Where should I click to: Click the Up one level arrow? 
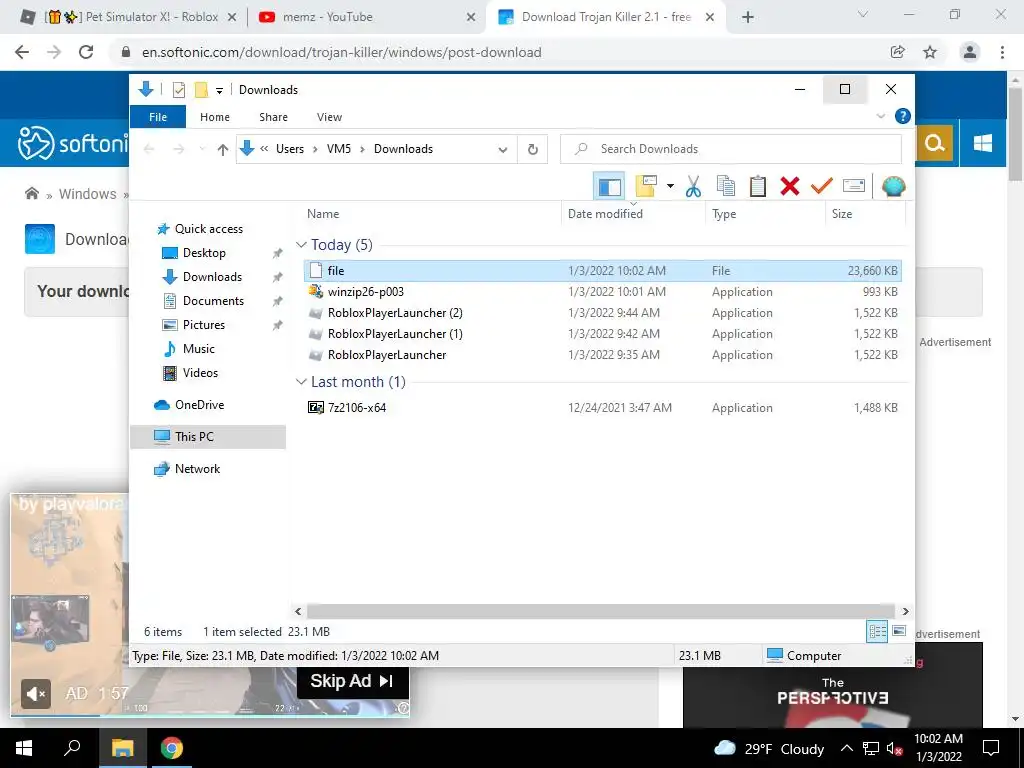click(x=223, y=150)
